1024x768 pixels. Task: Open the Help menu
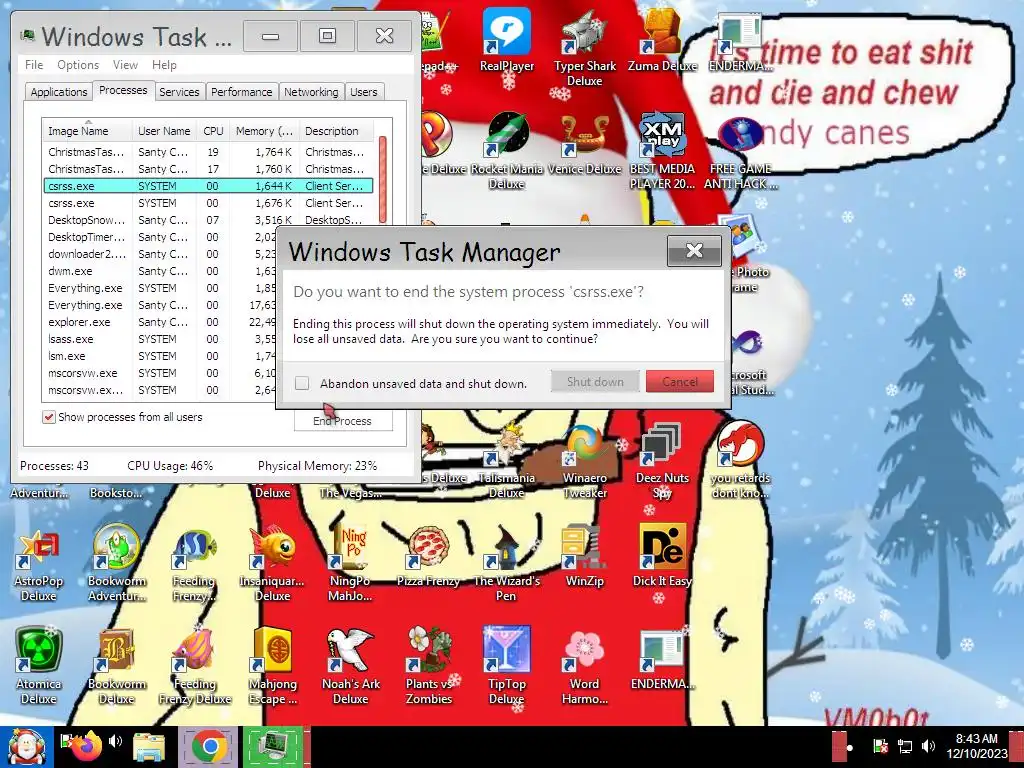164,65
